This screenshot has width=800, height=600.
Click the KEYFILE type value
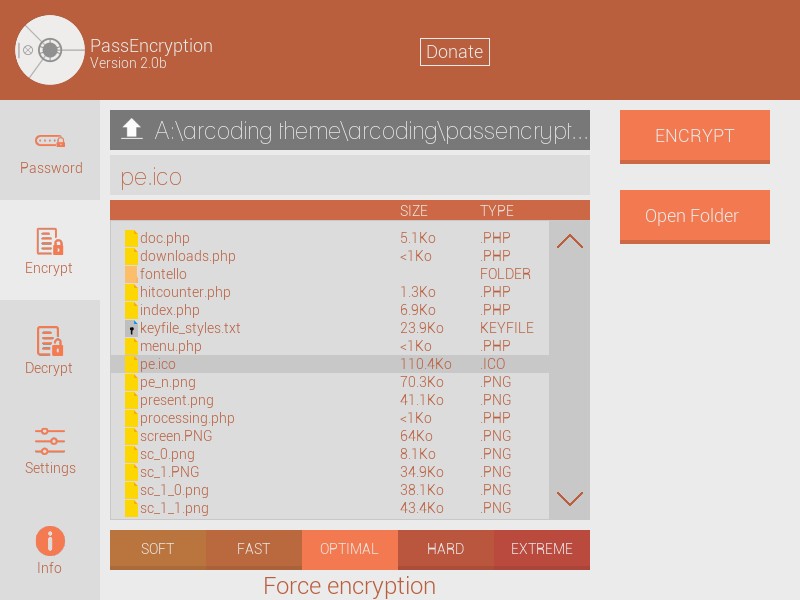pos(507,328)
